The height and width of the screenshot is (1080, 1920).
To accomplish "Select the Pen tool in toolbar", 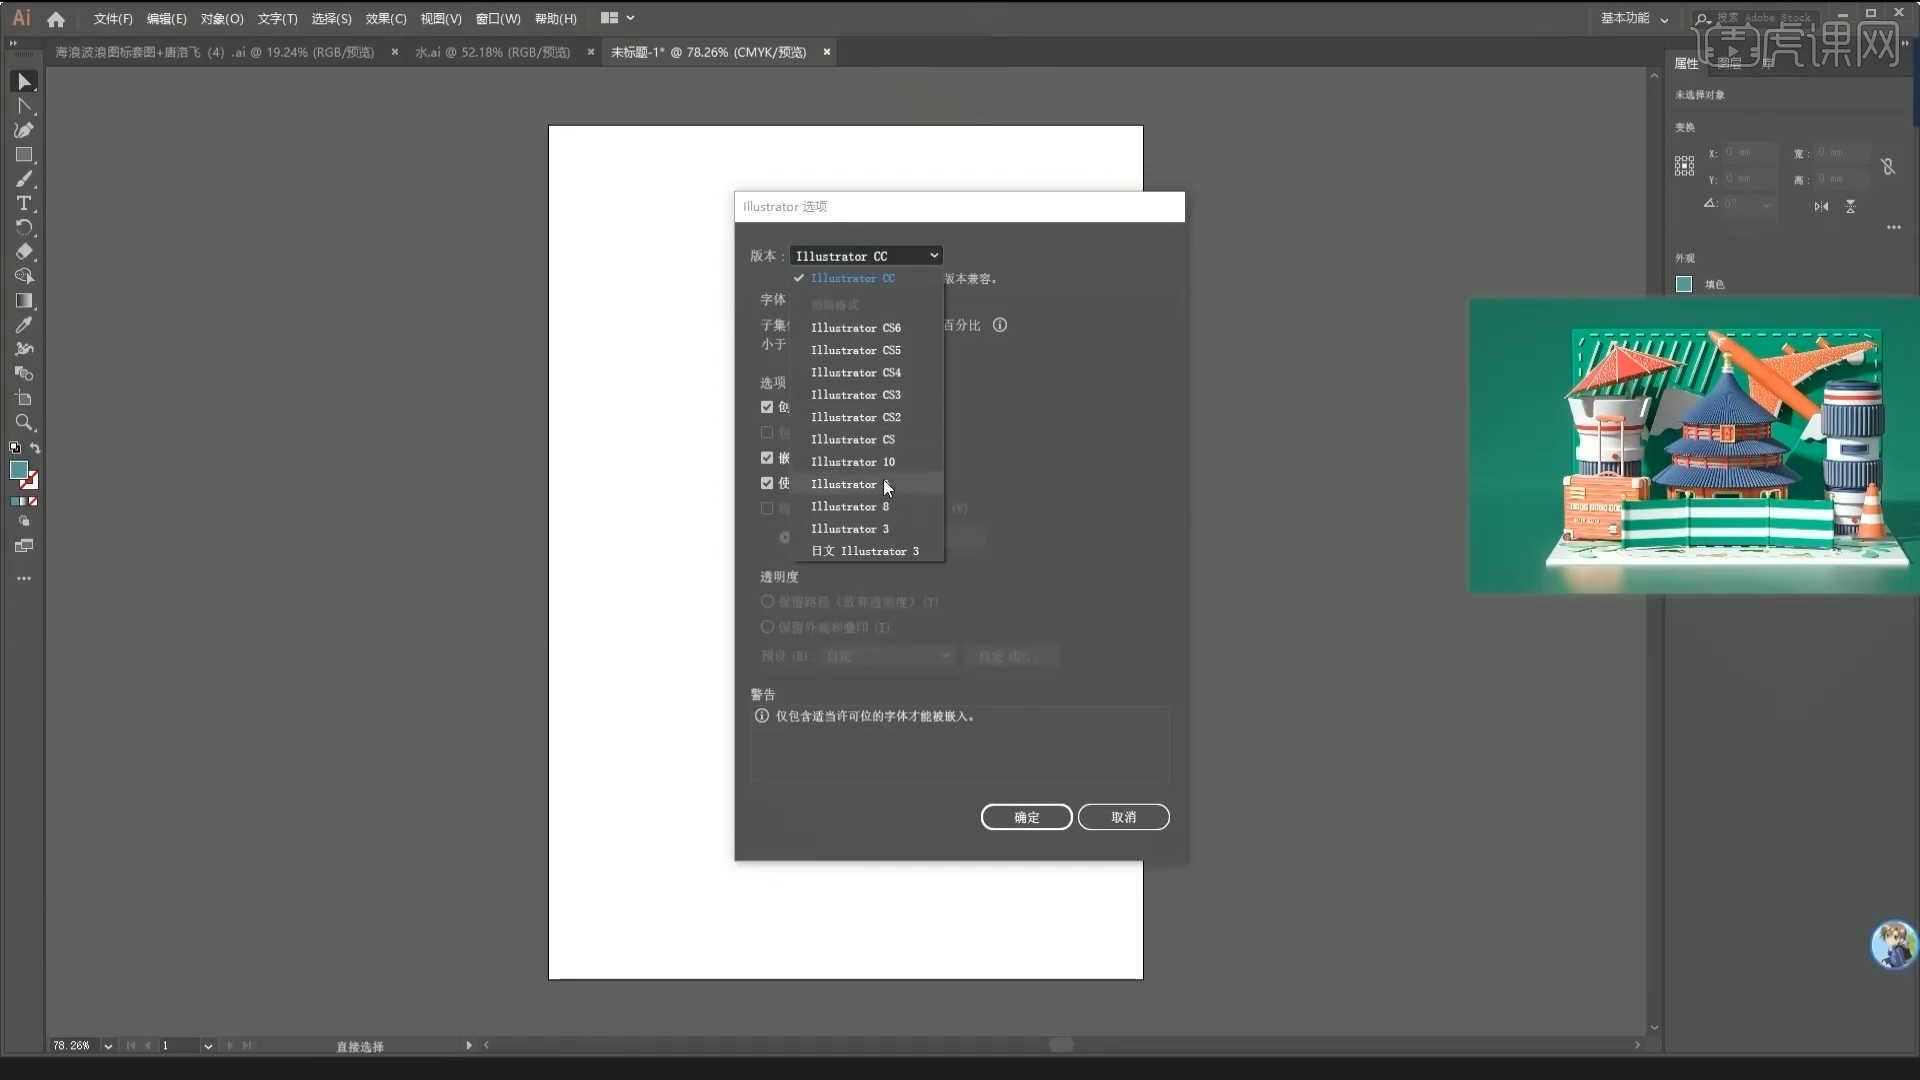I will click(24, 130).
